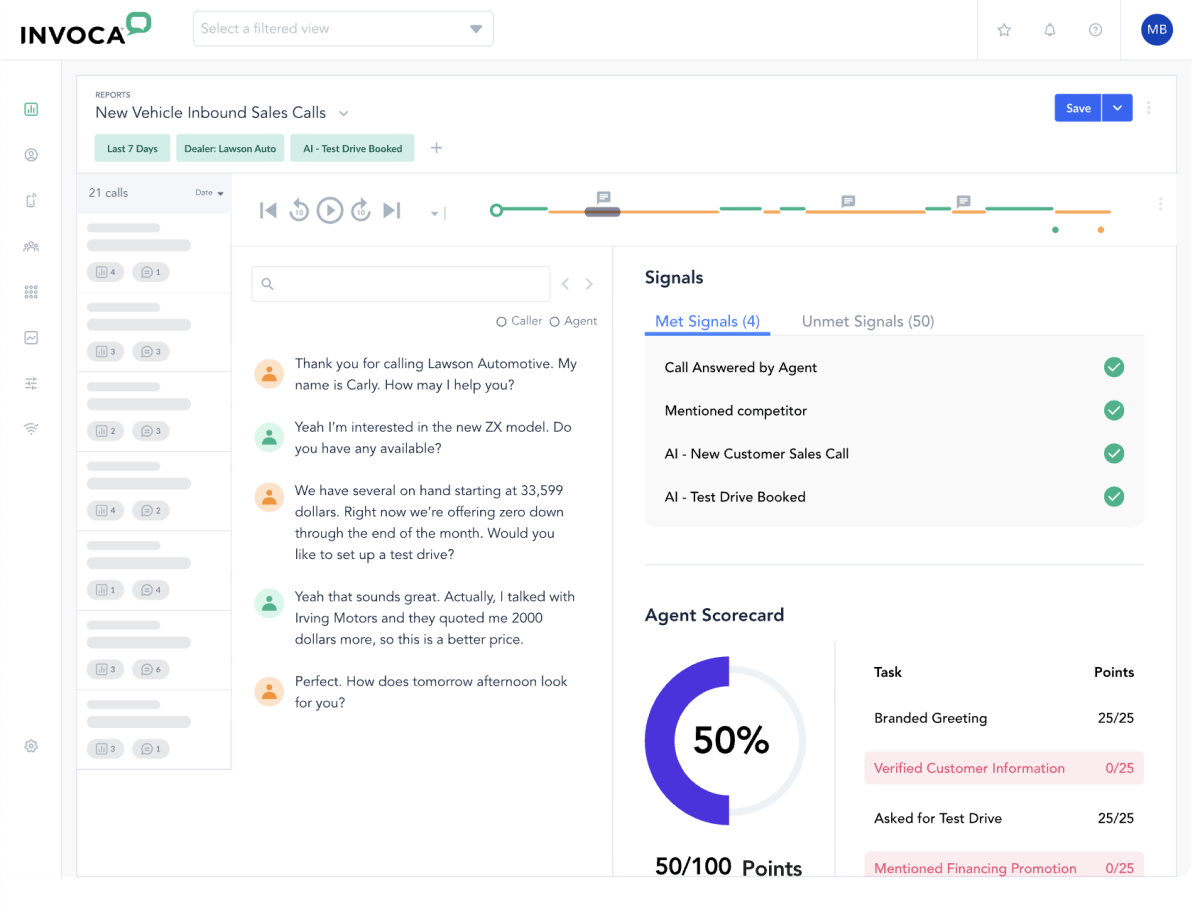Image resolution: width=1200 pixels, height=912 pixels.
Task: Open the Save button dropdown arrow
Action: 1117,108
